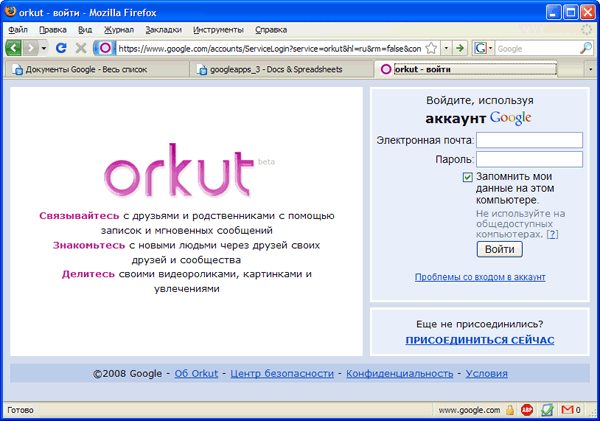The image size is (600, 421).
Task: Click the Делитесь heading text
Action: tap(88, 274)
